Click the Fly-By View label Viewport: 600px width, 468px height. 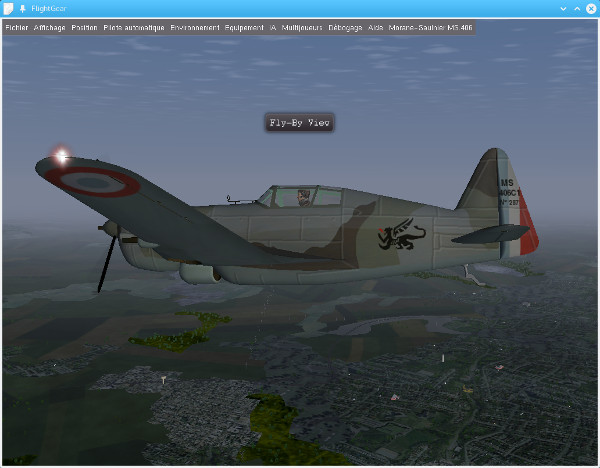(x=298, y=123)
